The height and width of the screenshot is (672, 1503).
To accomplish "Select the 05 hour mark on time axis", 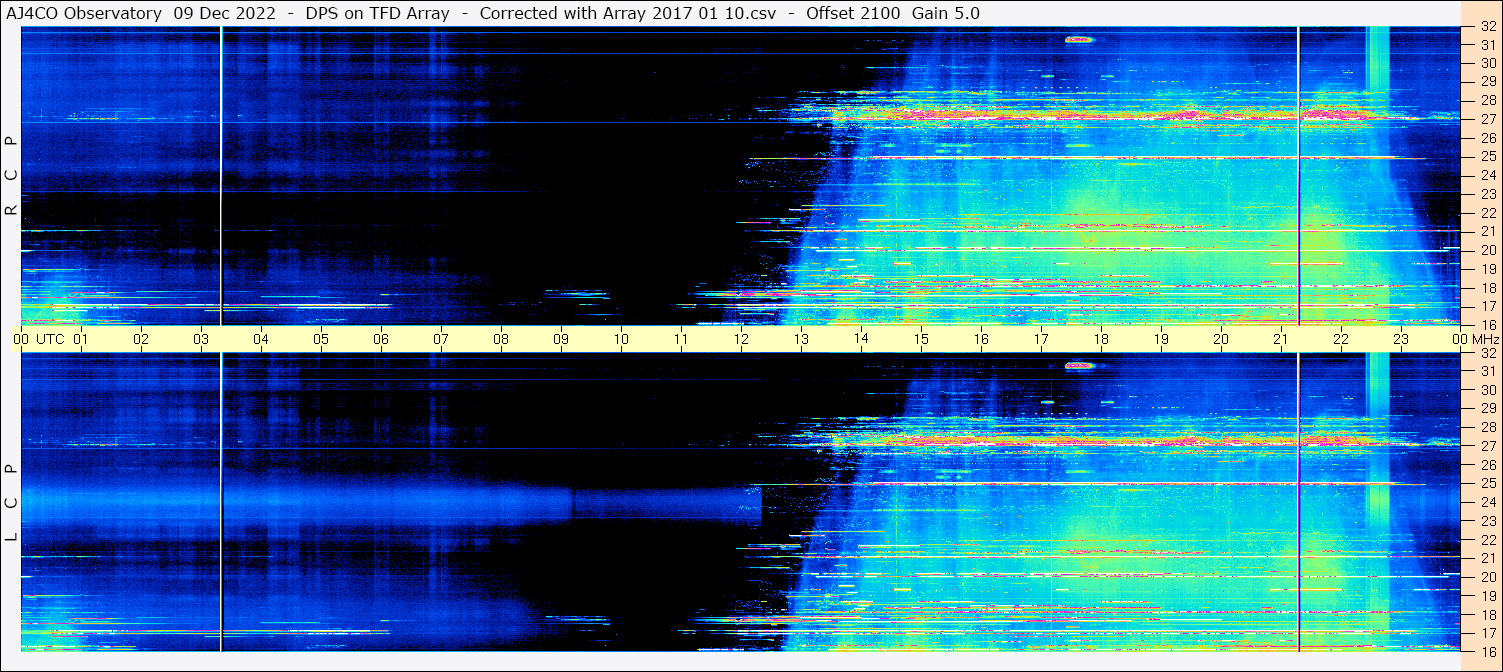I will (x=321, y=339).
